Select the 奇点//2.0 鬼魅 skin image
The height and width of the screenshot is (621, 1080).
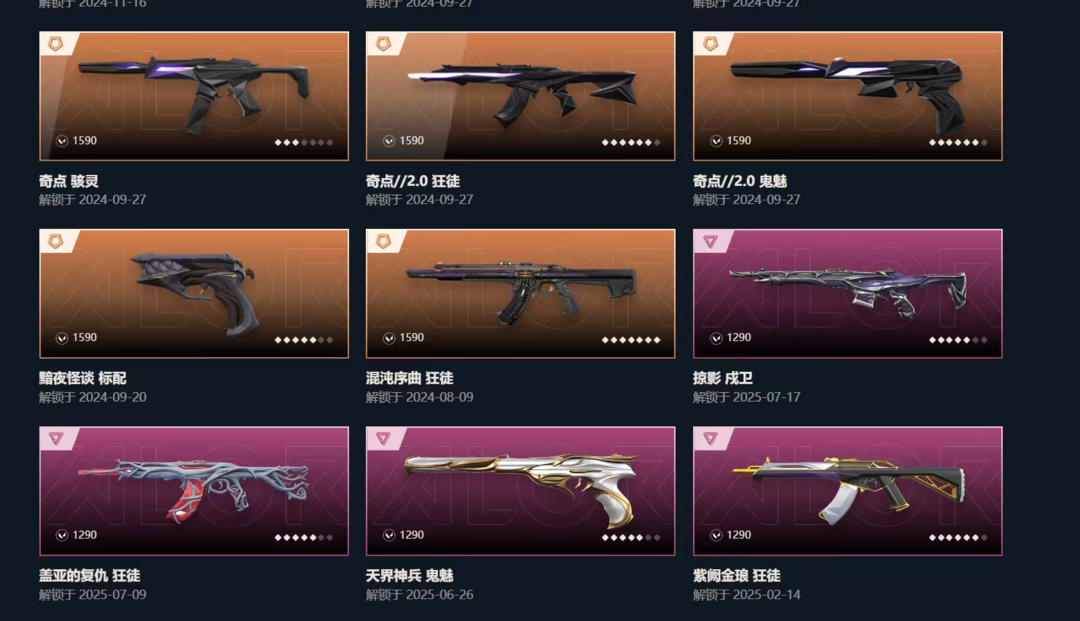point(847,96)
